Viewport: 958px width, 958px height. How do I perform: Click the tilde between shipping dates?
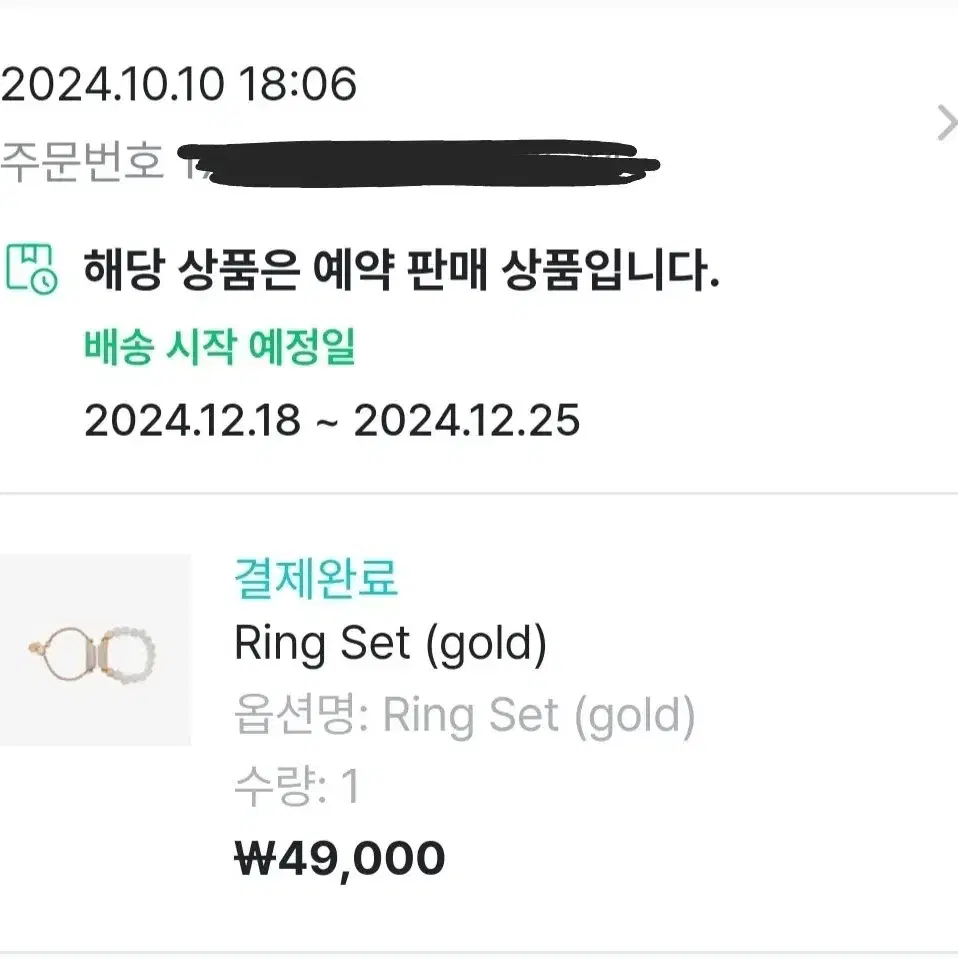327,423
